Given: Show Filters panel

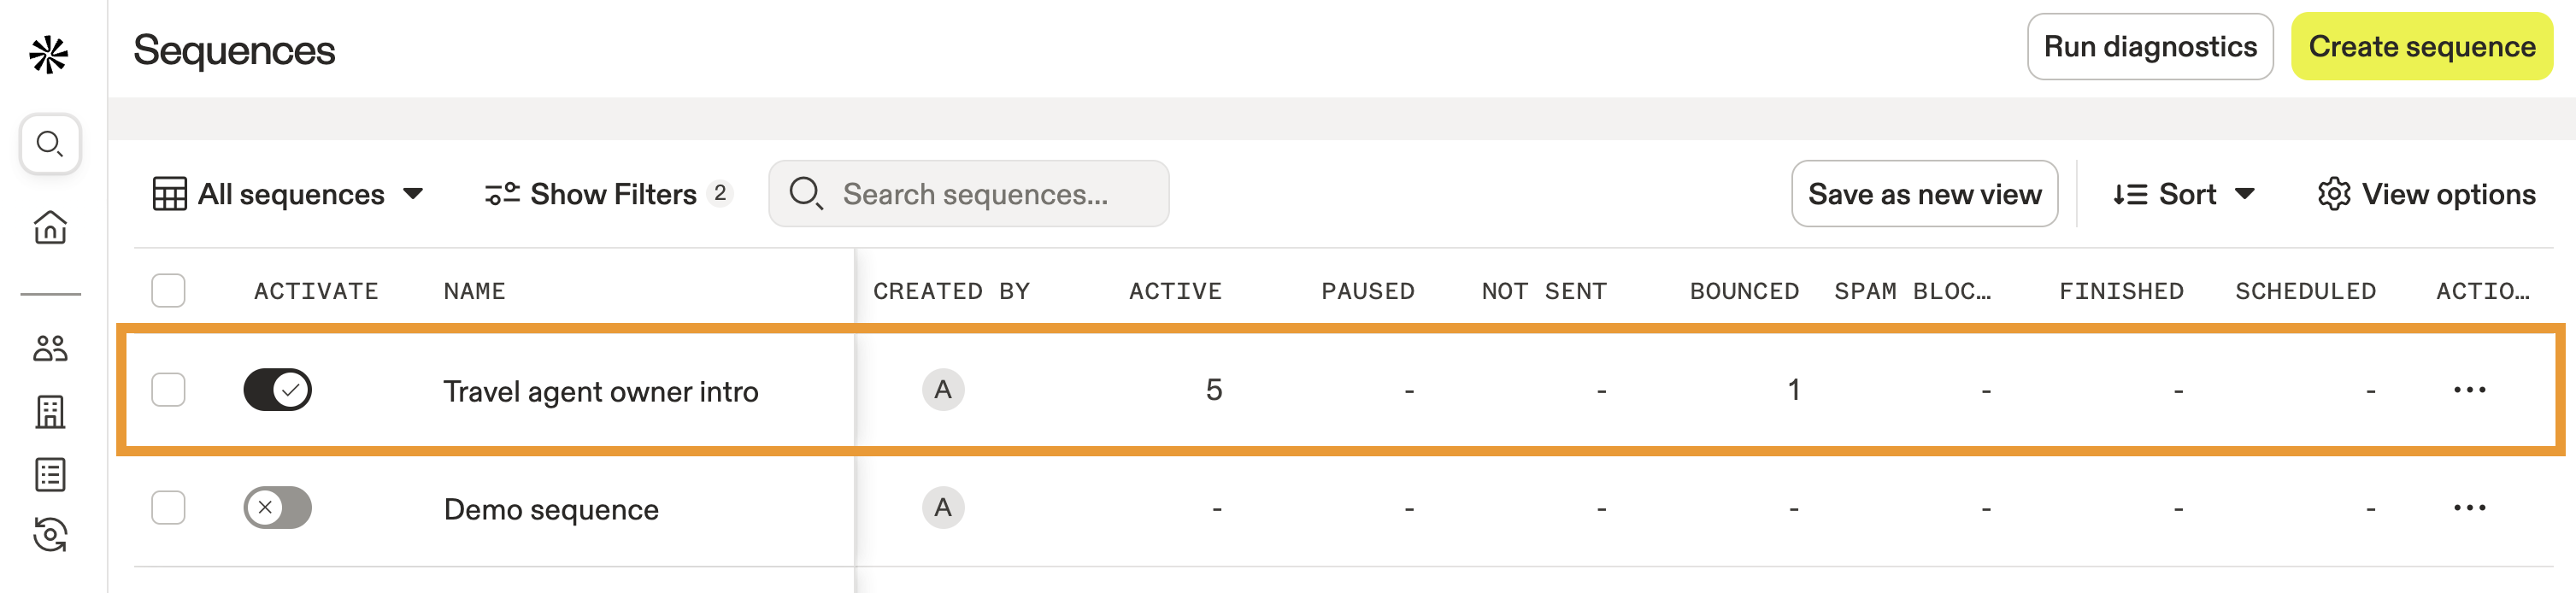Looking at the screenshot, I should (x=608, y=194).
